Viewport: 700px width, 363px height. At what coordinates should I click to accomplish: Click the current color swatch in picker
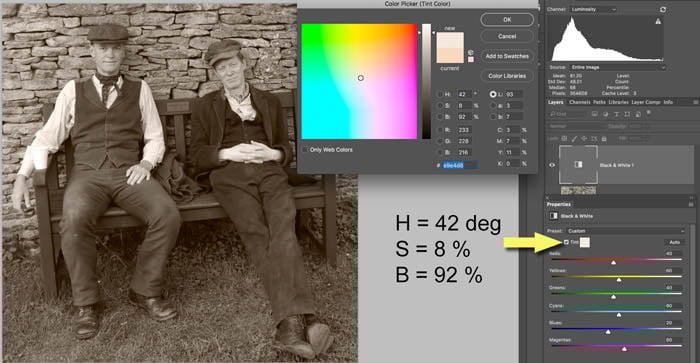tap(450, 55)
